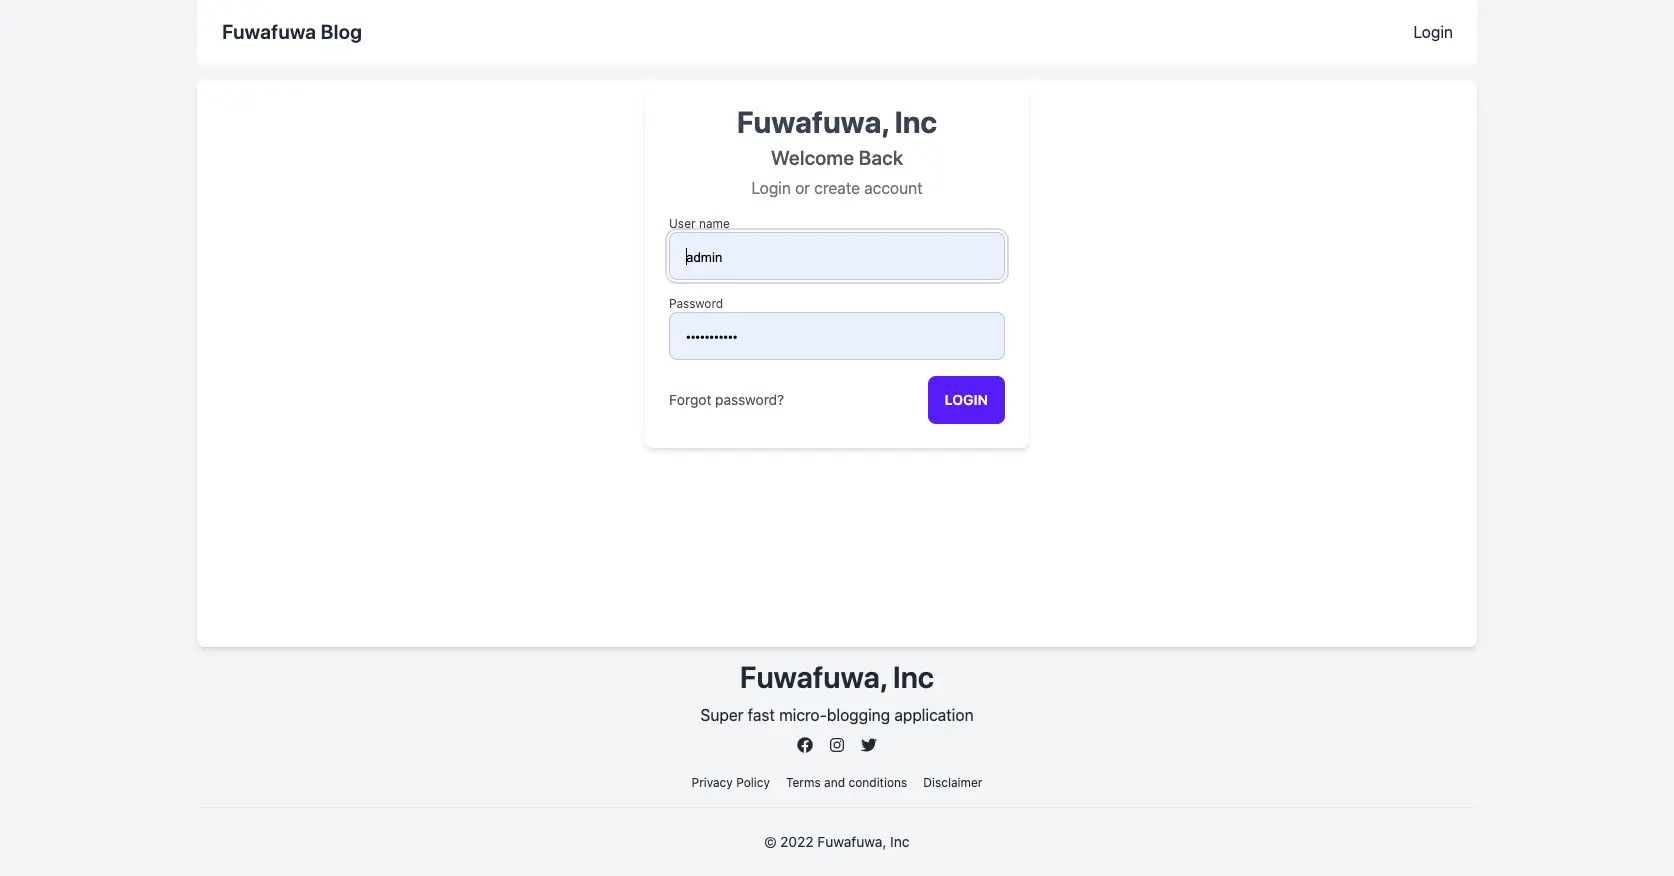Screen dimensions: 1674x876
Task: Click the Welcome Back subheading
Action: click(837, 158)
